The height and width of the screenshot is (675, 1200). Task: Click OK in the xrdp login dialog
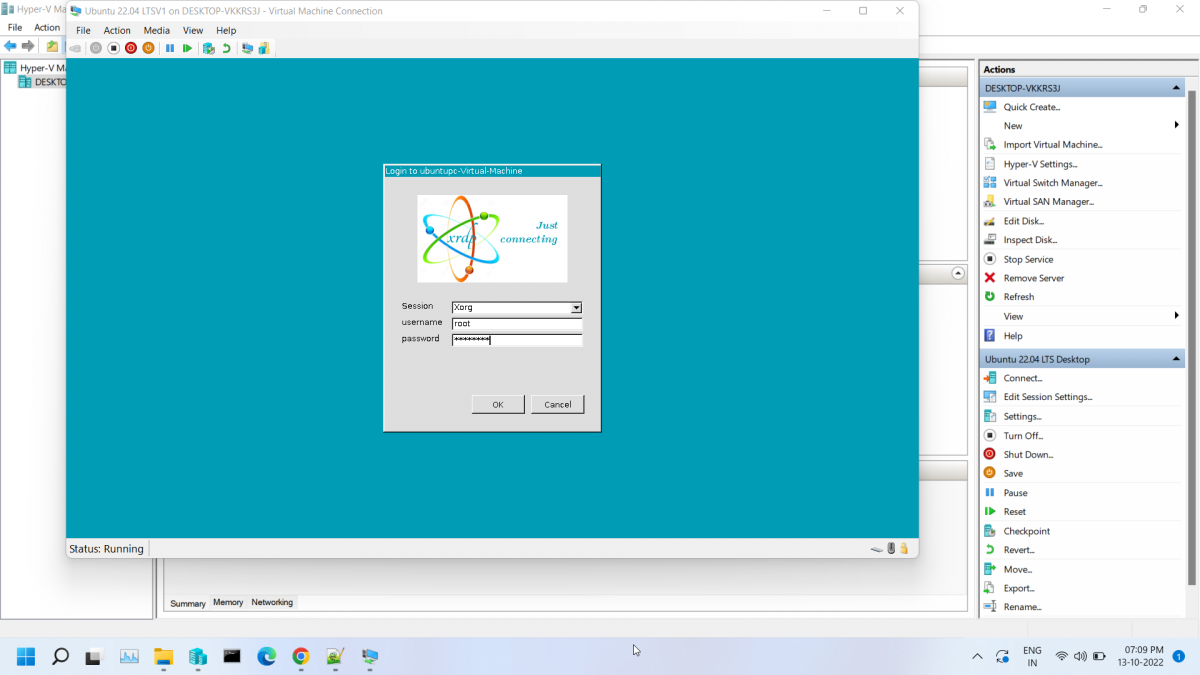pyautogui.click(x=498, y=404)
